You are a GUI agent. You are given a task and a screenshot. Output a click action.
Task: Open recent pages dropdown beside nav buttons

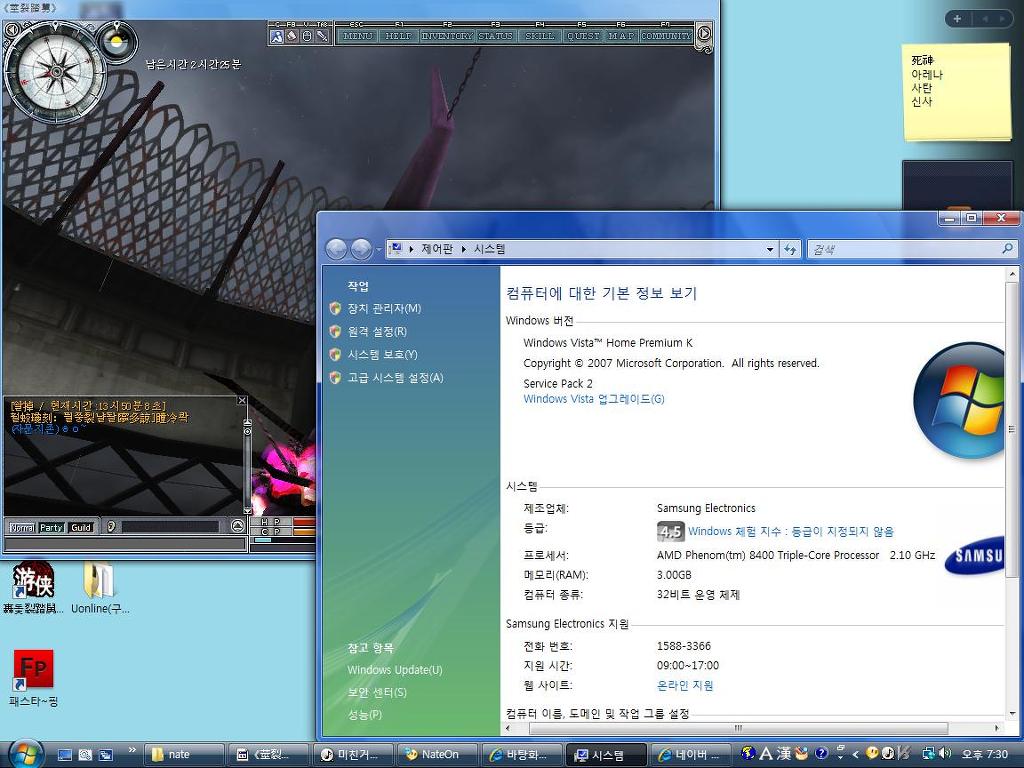(378, 249)
